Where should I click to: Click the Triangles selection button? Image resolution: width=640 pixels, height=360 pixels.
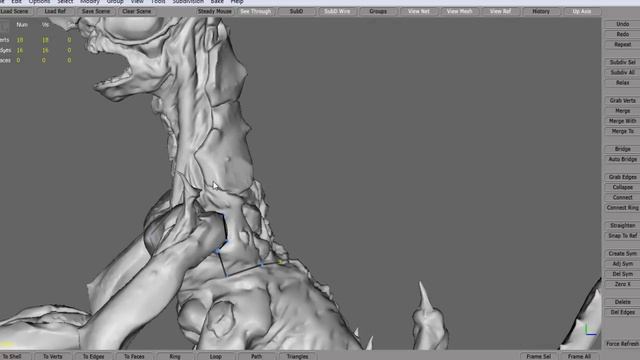(x=298, y=356)
